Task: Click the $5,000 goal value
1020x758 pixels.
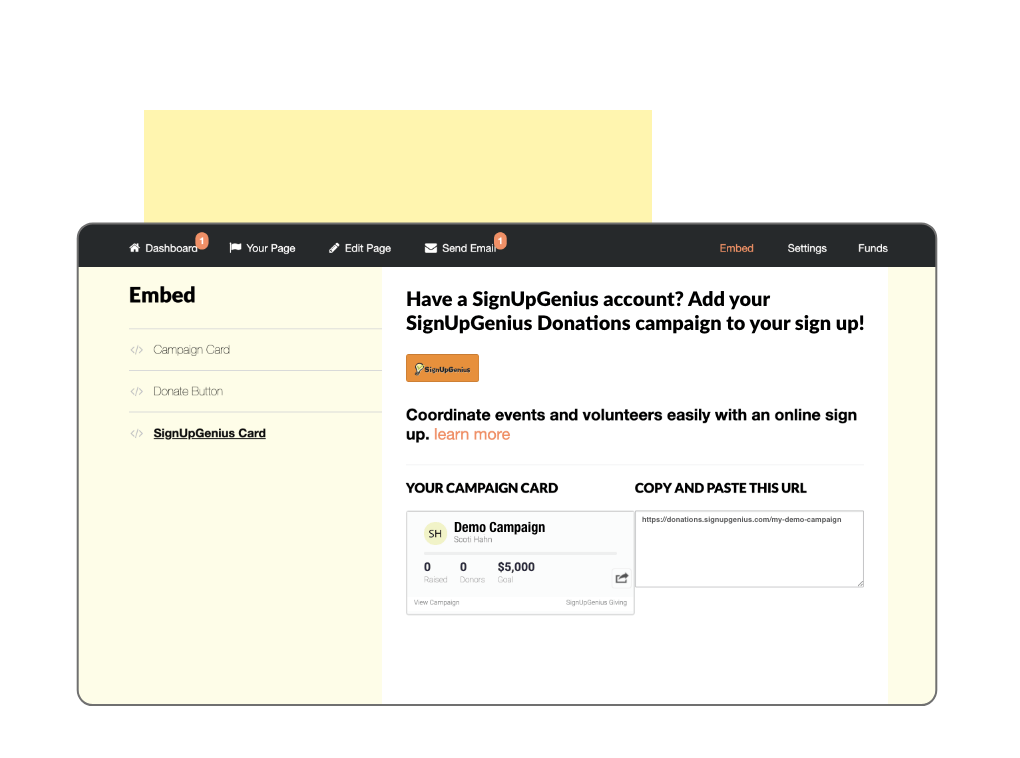Action: click(516, 567)
